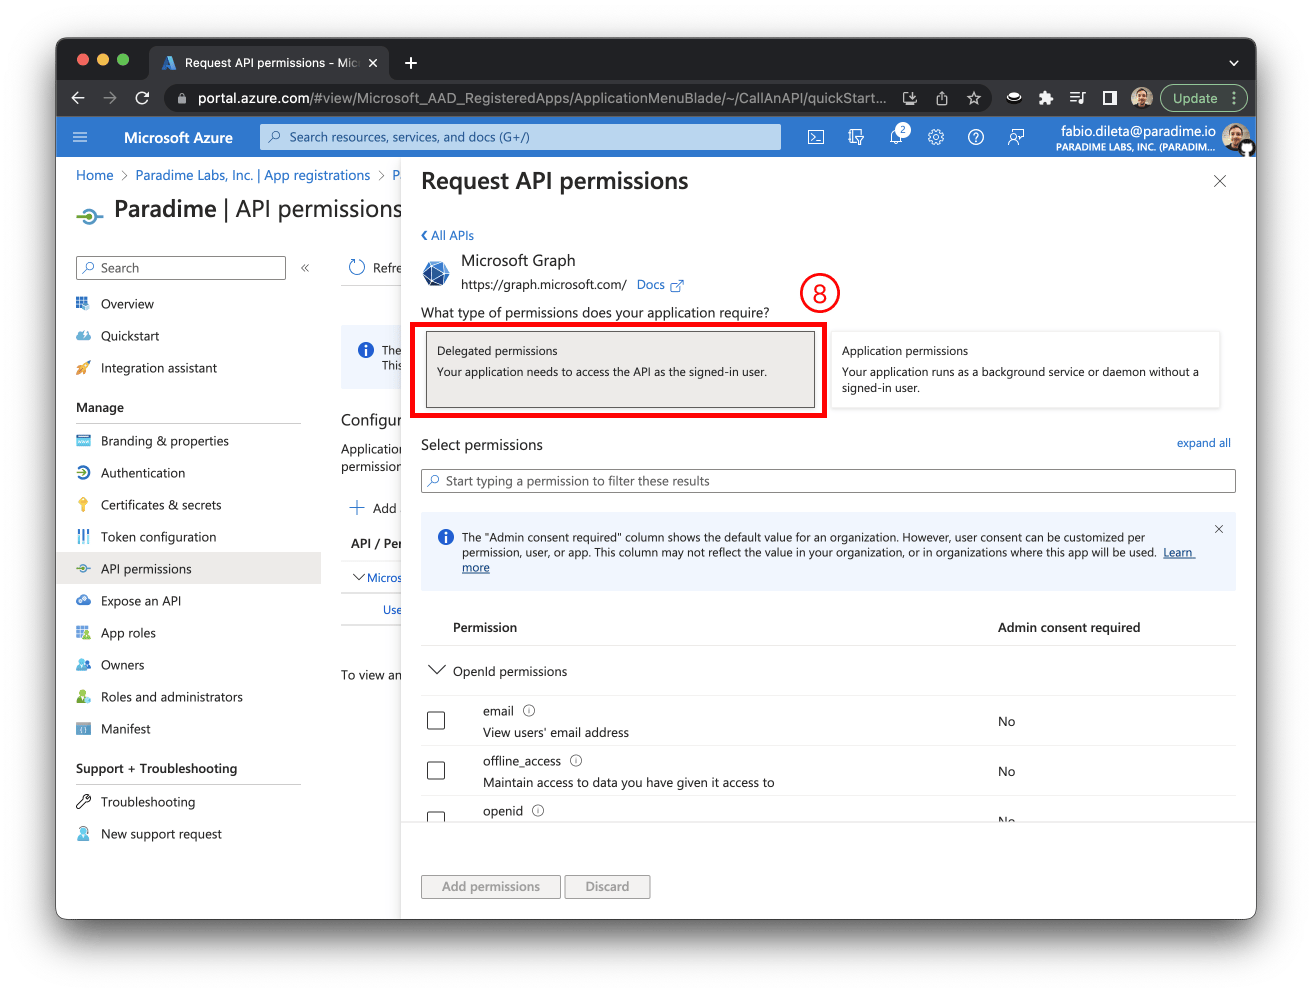Open the Azure portal hamburger menu
Screen dimensions: 1312x993
coord(80,137)
